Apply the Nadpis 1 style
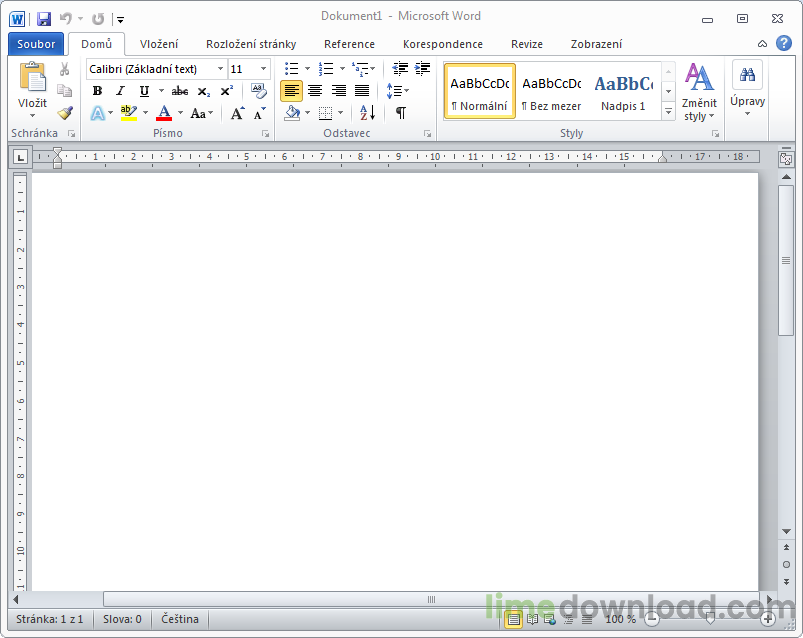The width and height of the screenshot is (803, 638). (x=623, y=92)
